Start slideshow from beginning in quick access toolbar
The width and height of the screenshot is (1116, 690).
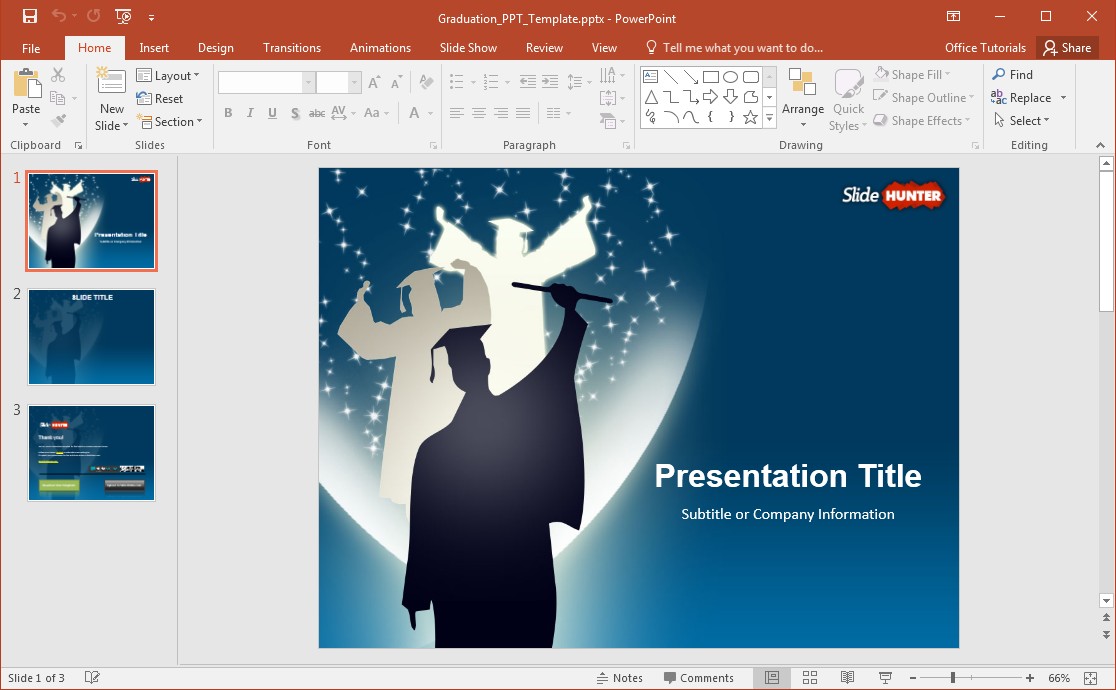123,16
